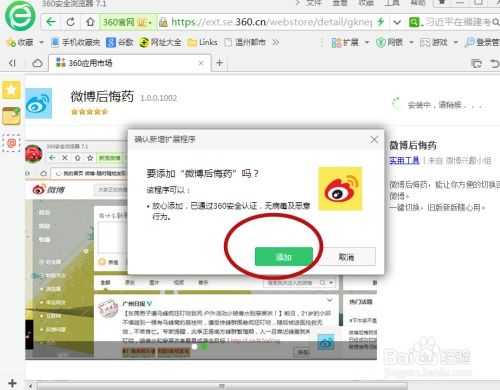Click the tab windows list icon
Screen dimensions: 500x390
[x=476, y=63]
